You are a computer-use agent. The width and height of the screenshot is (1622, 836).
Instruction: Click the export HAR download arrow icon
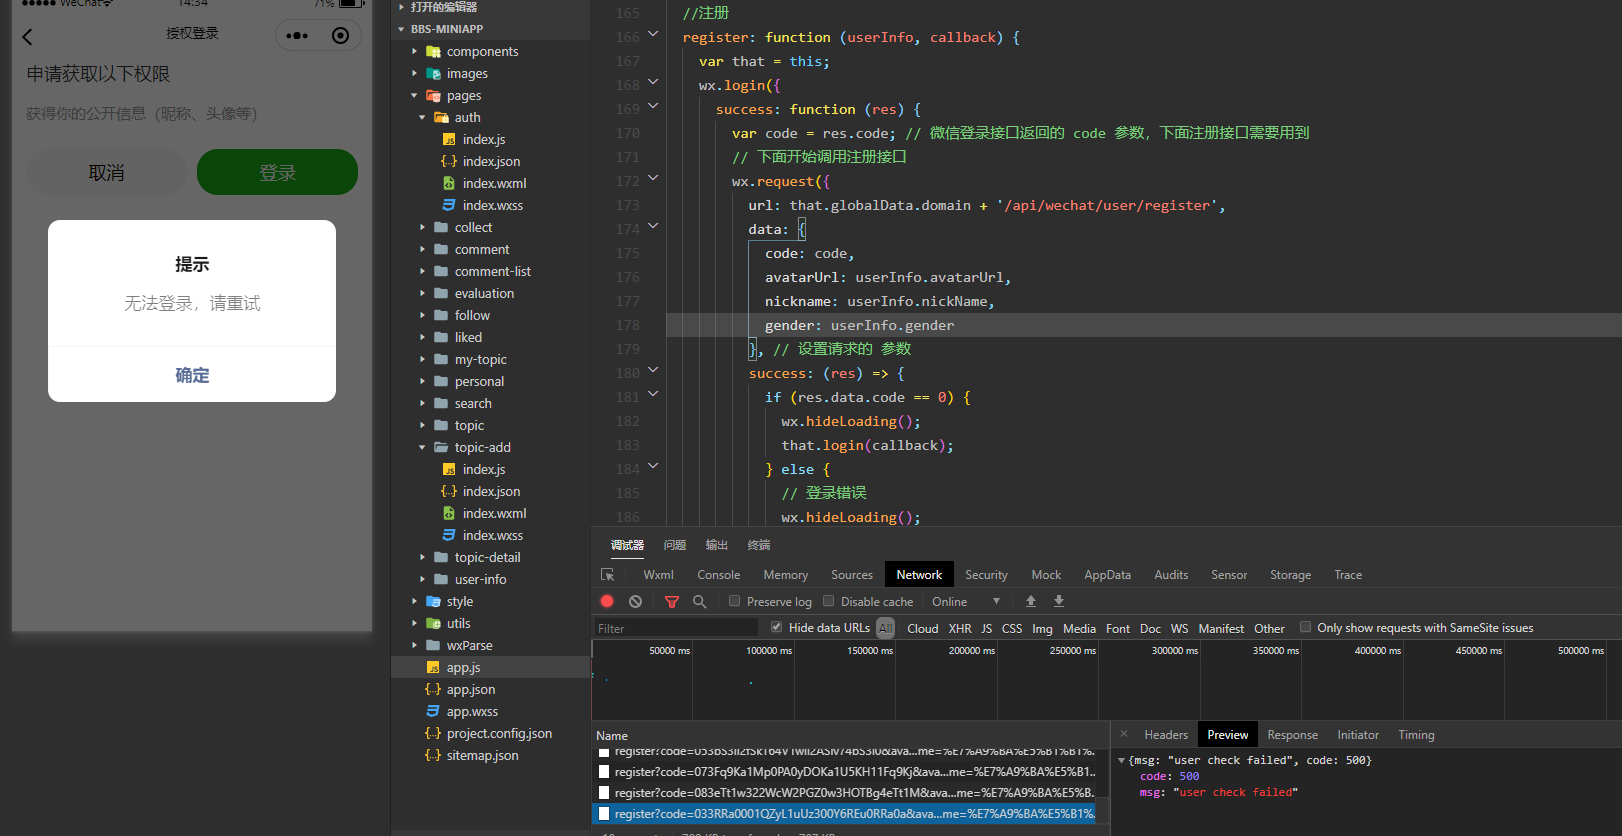[x=1059, y=601]
